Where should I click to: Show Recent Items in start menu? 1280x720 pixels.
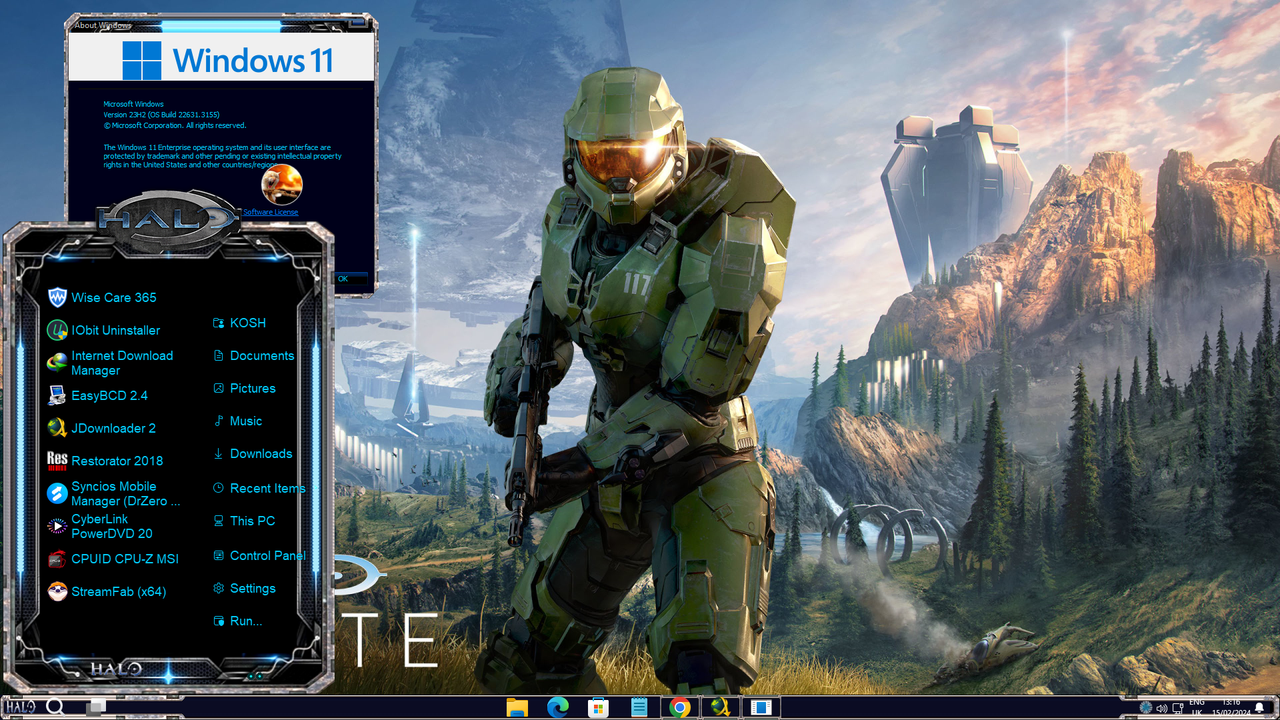(x=259, y=488)
